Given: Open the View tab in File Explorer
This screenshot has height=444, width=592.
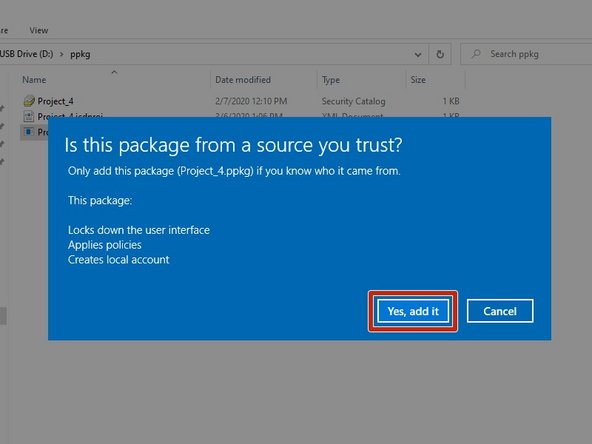Looking at the screenshot, I should click(x=39, y=31).
